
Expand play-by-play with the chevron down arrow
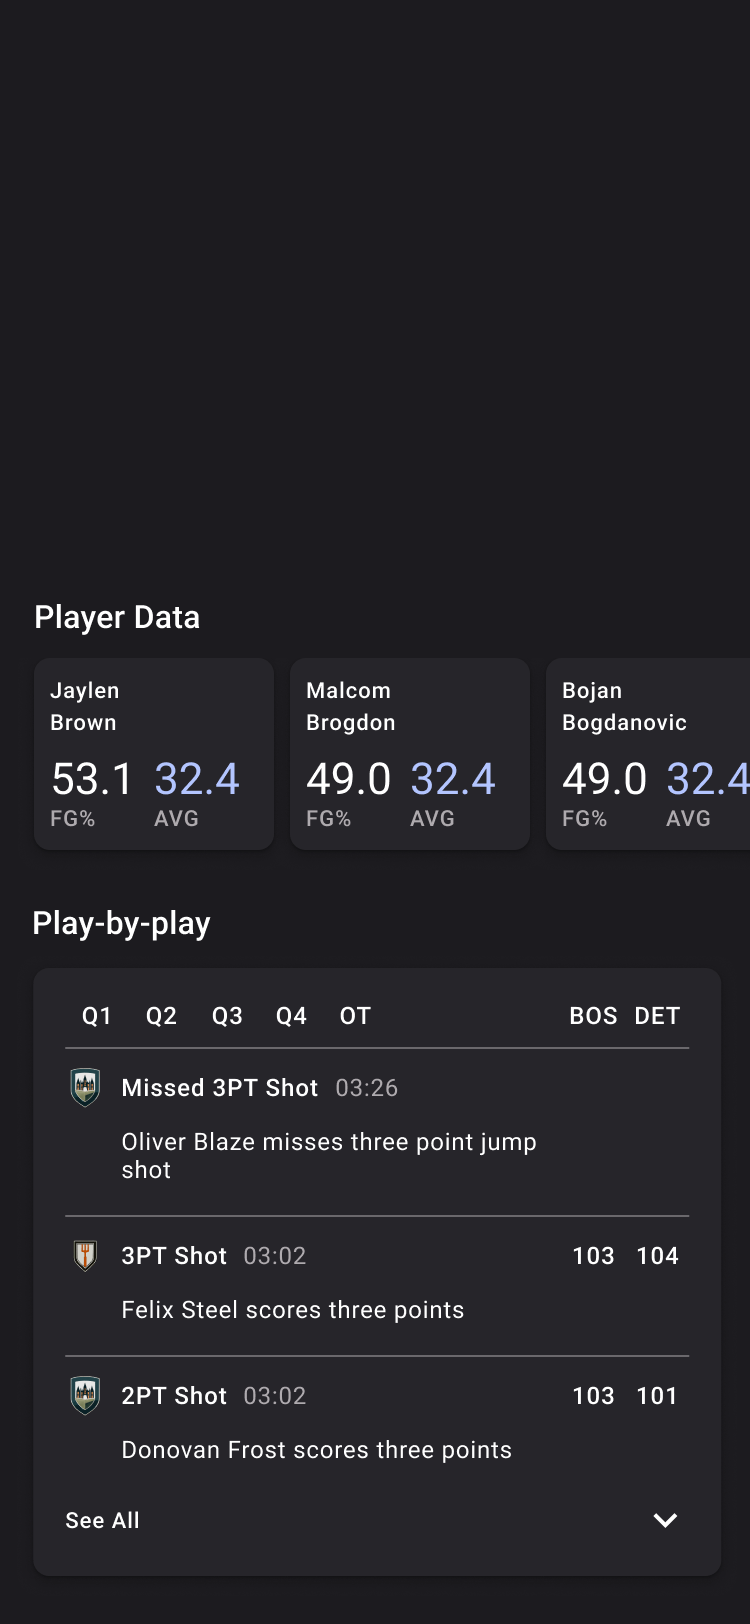coord(665,1520)
